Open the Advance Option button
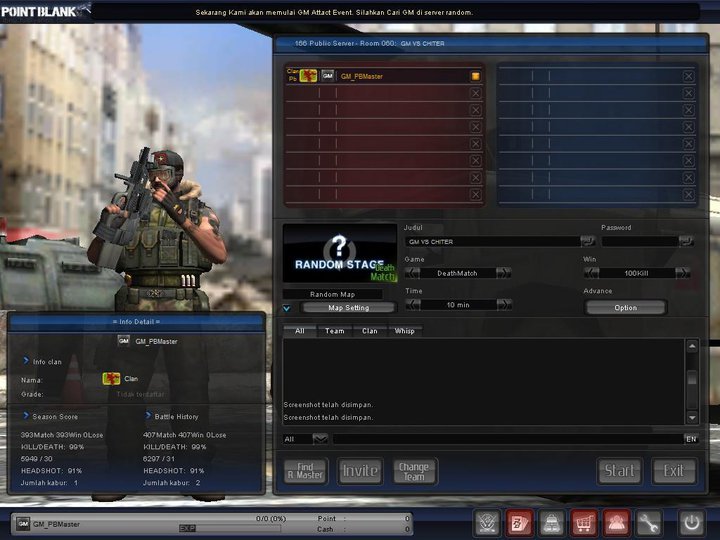720x540 pixels. tap(625, 308)
